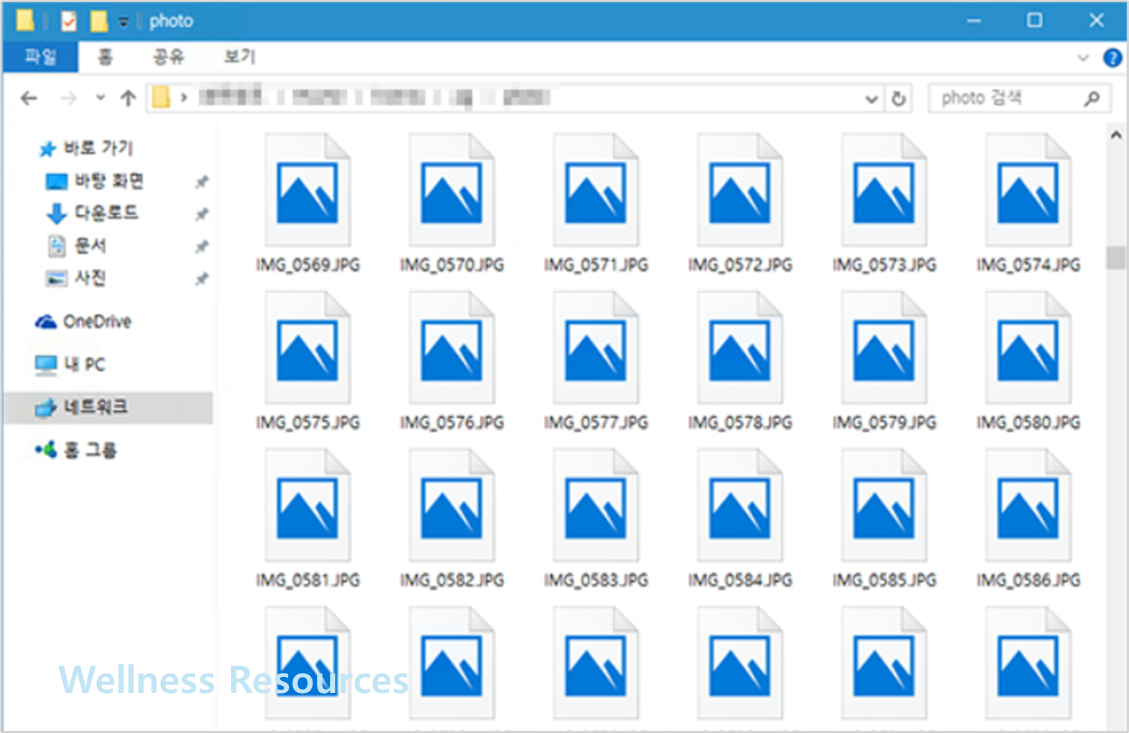Select OneDrive in navigation pane
The height and width of the screenshot is (733, 1129).
point(83,321)
